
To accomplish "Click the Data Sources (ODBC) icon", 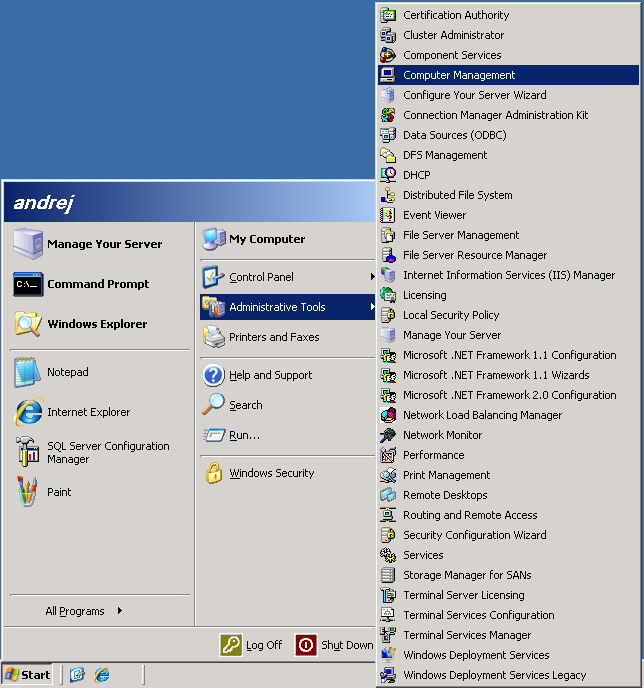I will coord(388,135).
